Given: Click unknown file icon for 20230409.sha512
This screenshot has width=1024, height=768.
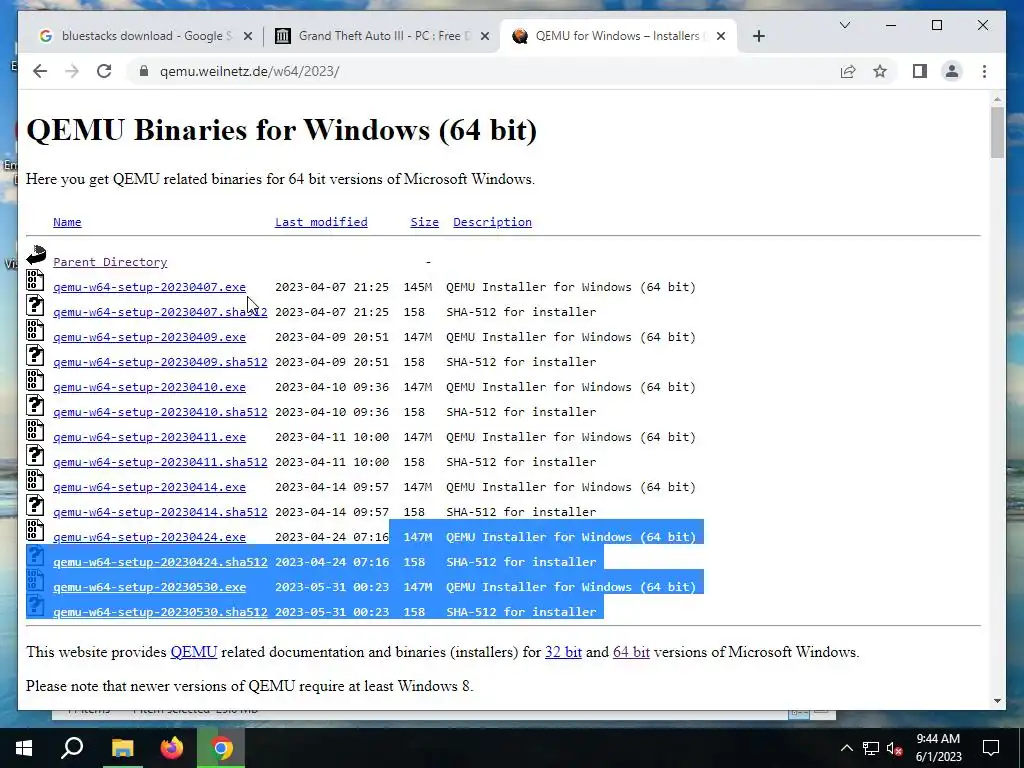Looking at the screenshot, I should coord(35,355).
